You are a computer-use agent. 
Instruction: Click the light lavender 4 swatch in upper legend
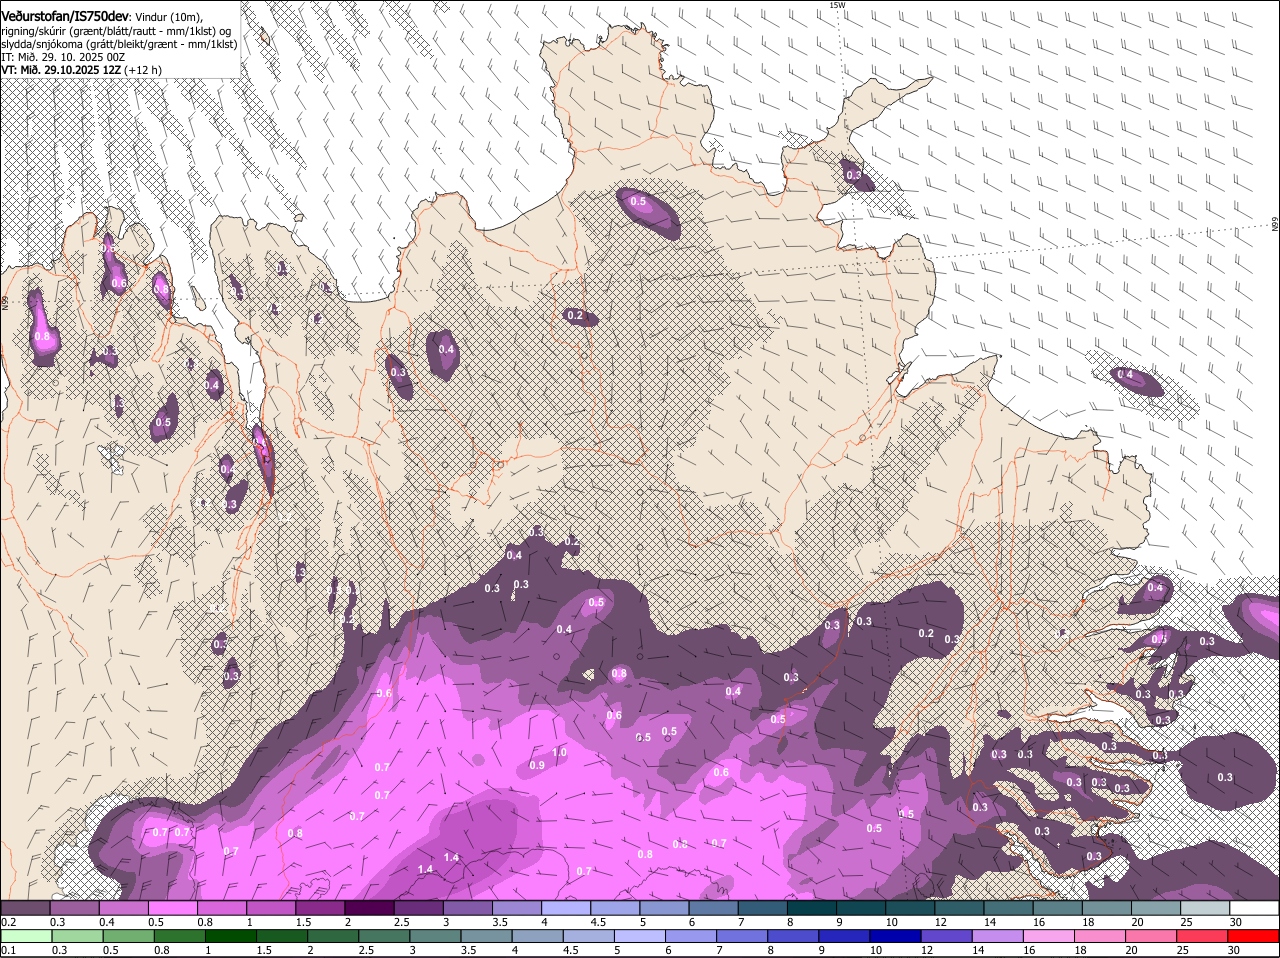pos(567,907)
